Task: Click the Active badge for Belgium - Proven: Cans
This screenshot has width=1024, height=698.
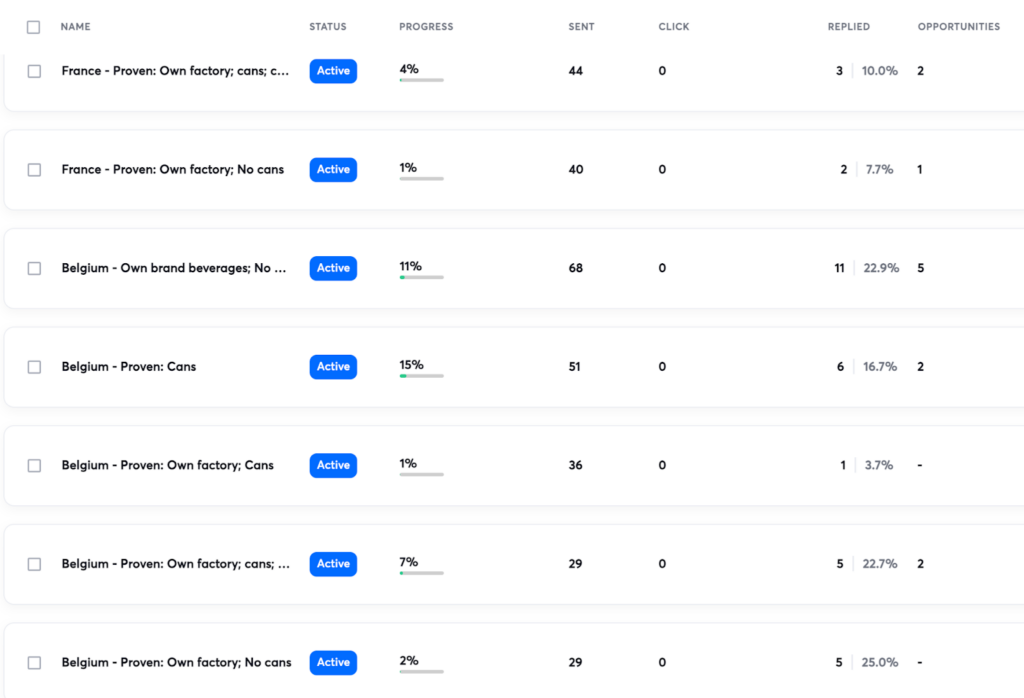Action: pyautogui.click(x=333, y=367)
